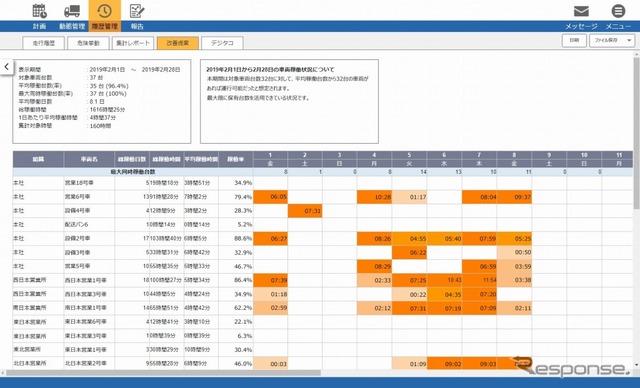Click the vertical scrollbar down arrow
The height and width of the screenshot is (388, 640).
636,365
